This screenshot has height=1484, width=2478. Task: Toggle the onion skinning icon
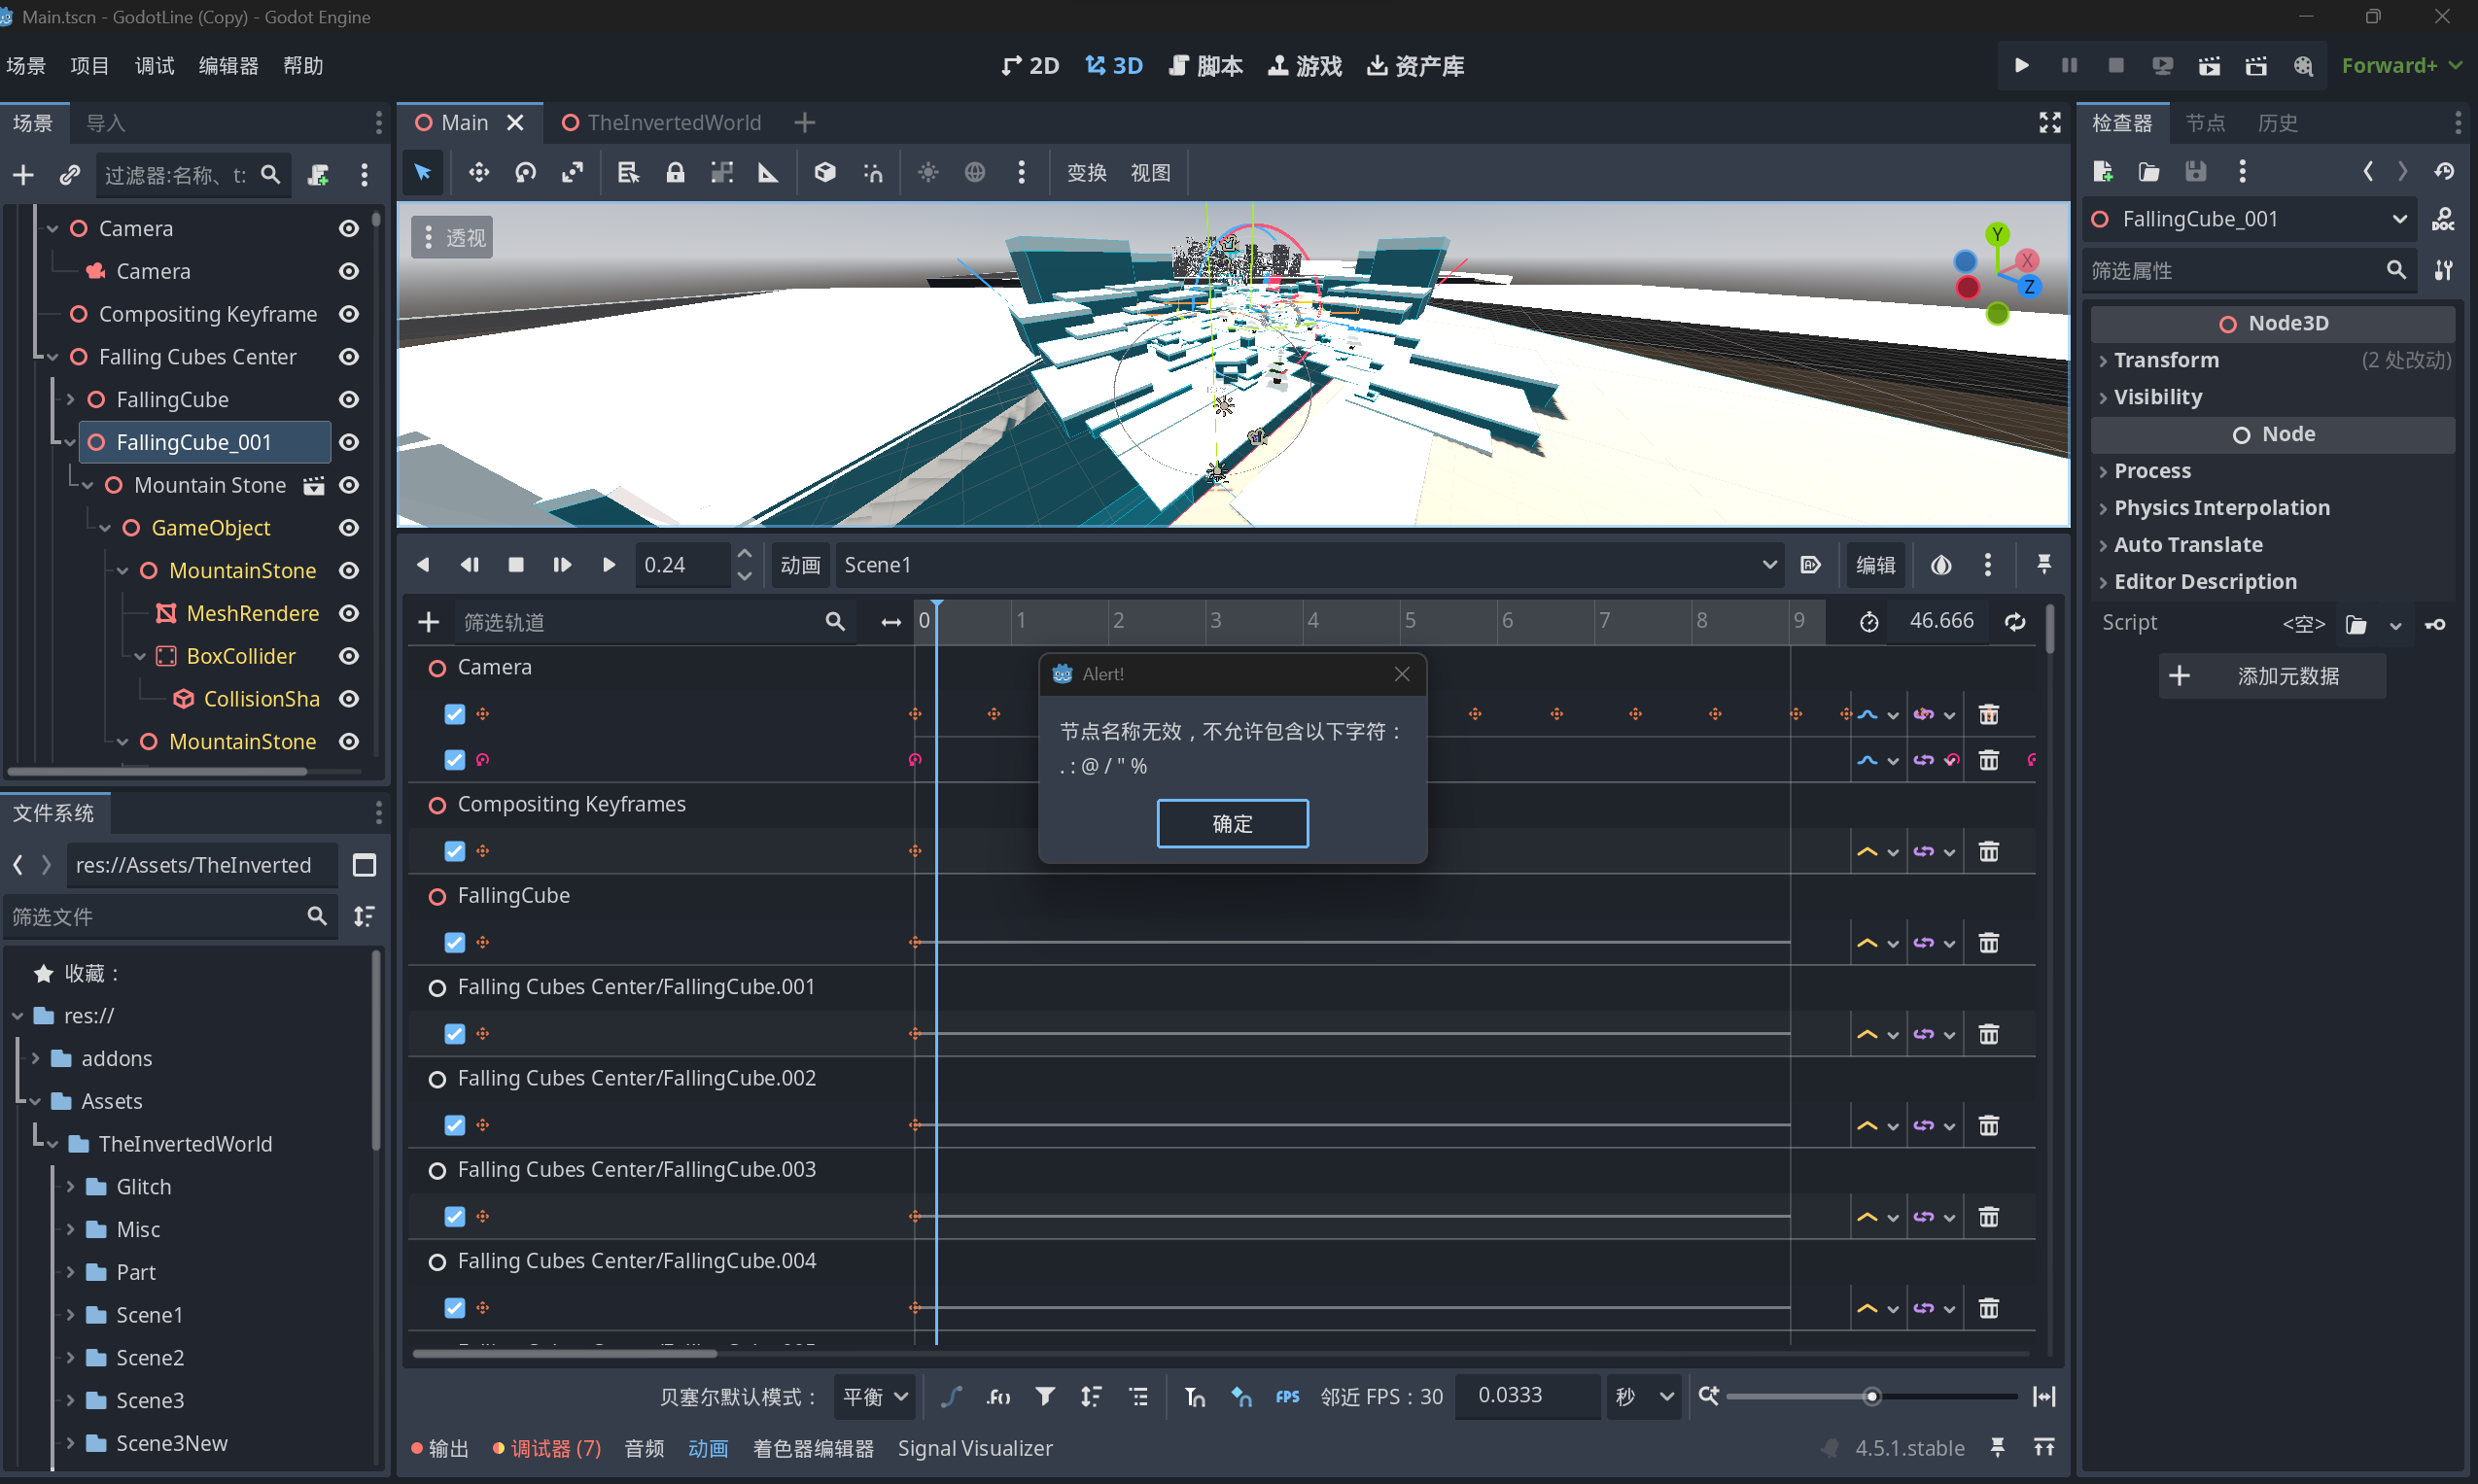pyautogui.click(x=1940, y=565)
